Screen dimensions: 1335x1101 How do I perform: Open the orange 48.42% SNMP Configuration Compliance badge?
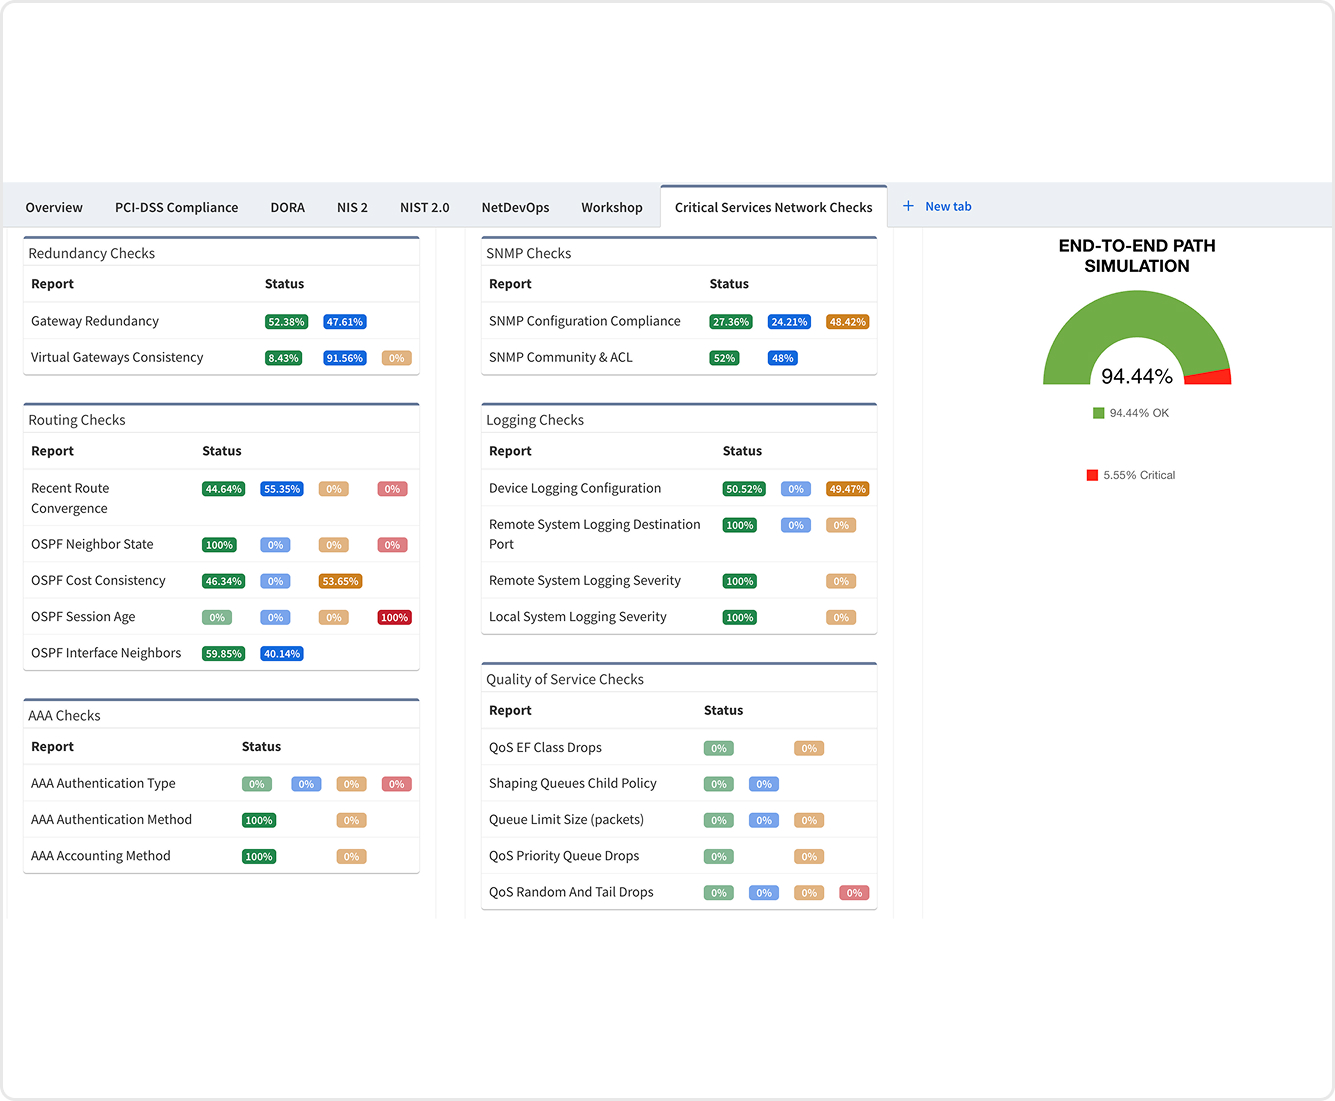(847, 322)
